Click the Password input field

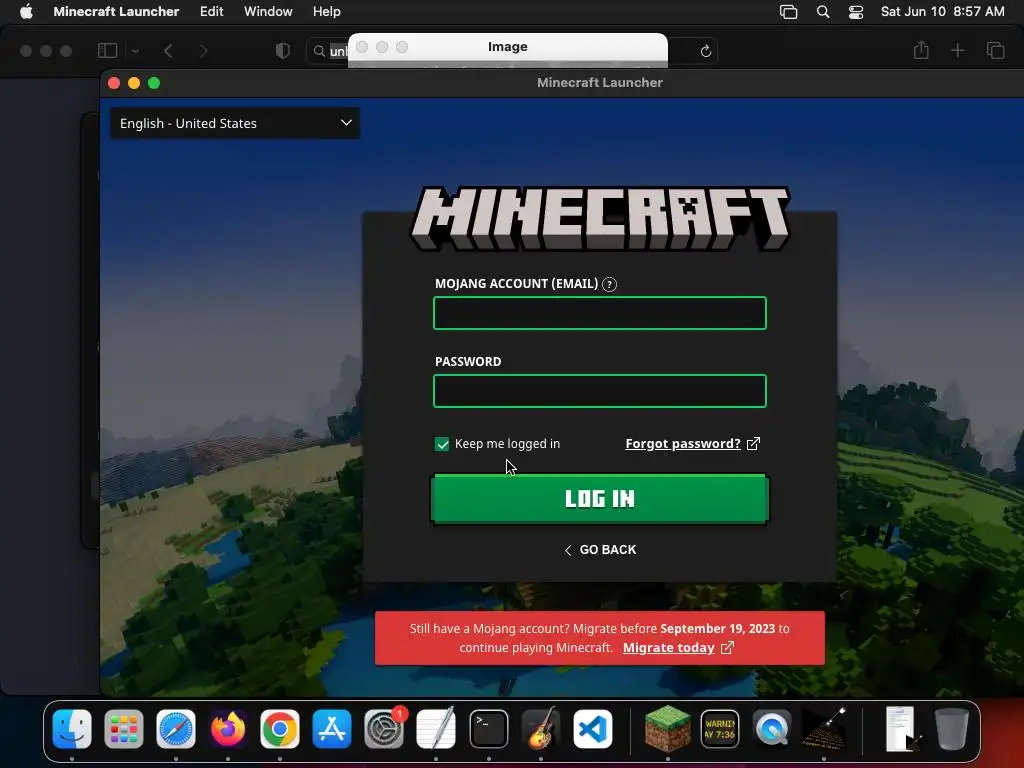600,391
